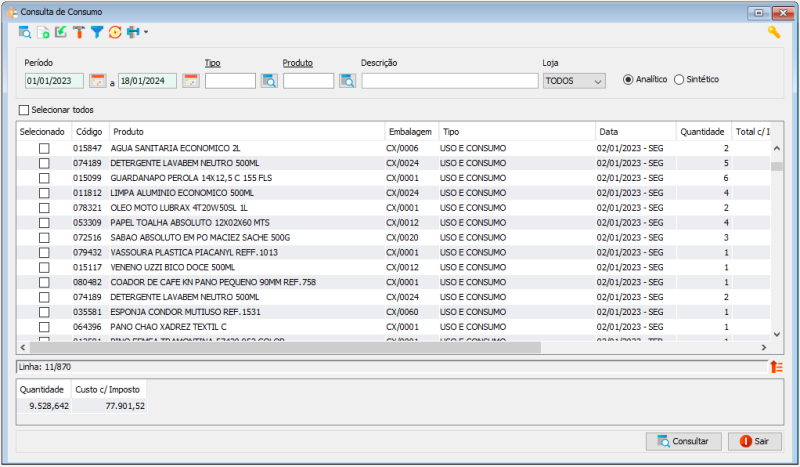Click the horizontal scrollbar thumb
Screen dimensions: 800x467
[285, 347]
